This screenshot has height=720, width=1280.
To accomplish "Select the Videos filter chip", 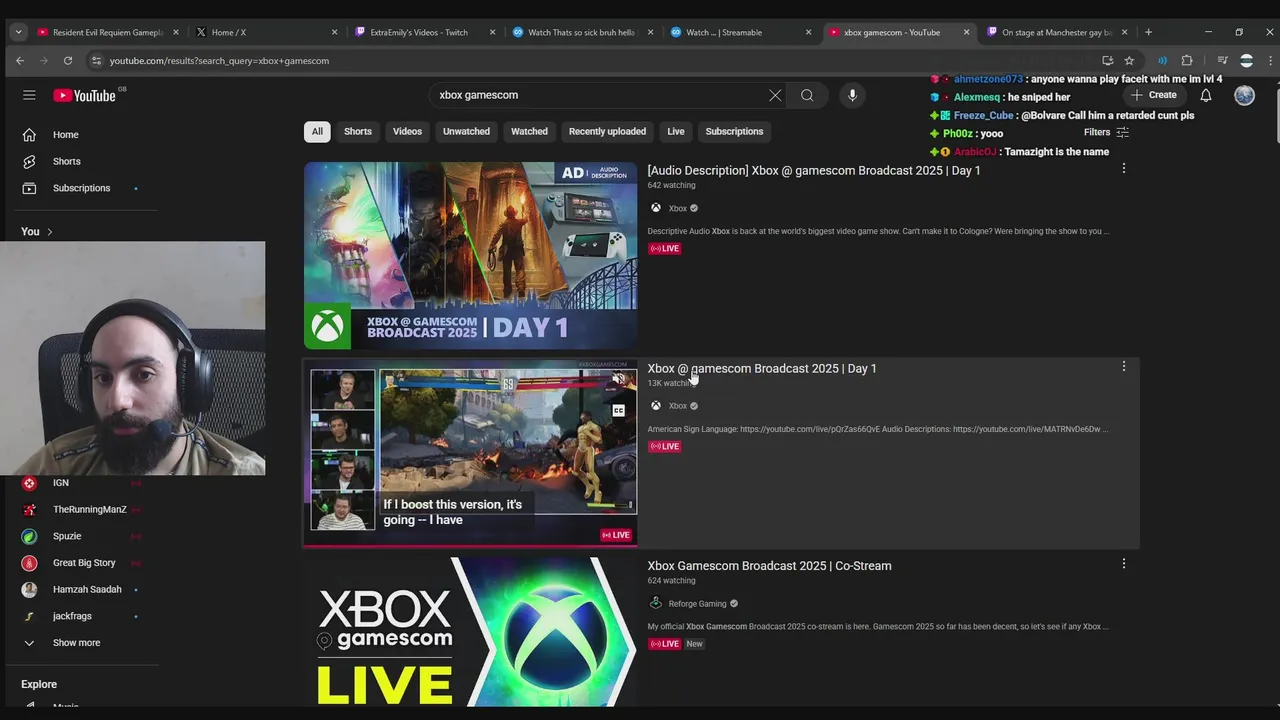I will pyautogui.click(x=407, y=131).
